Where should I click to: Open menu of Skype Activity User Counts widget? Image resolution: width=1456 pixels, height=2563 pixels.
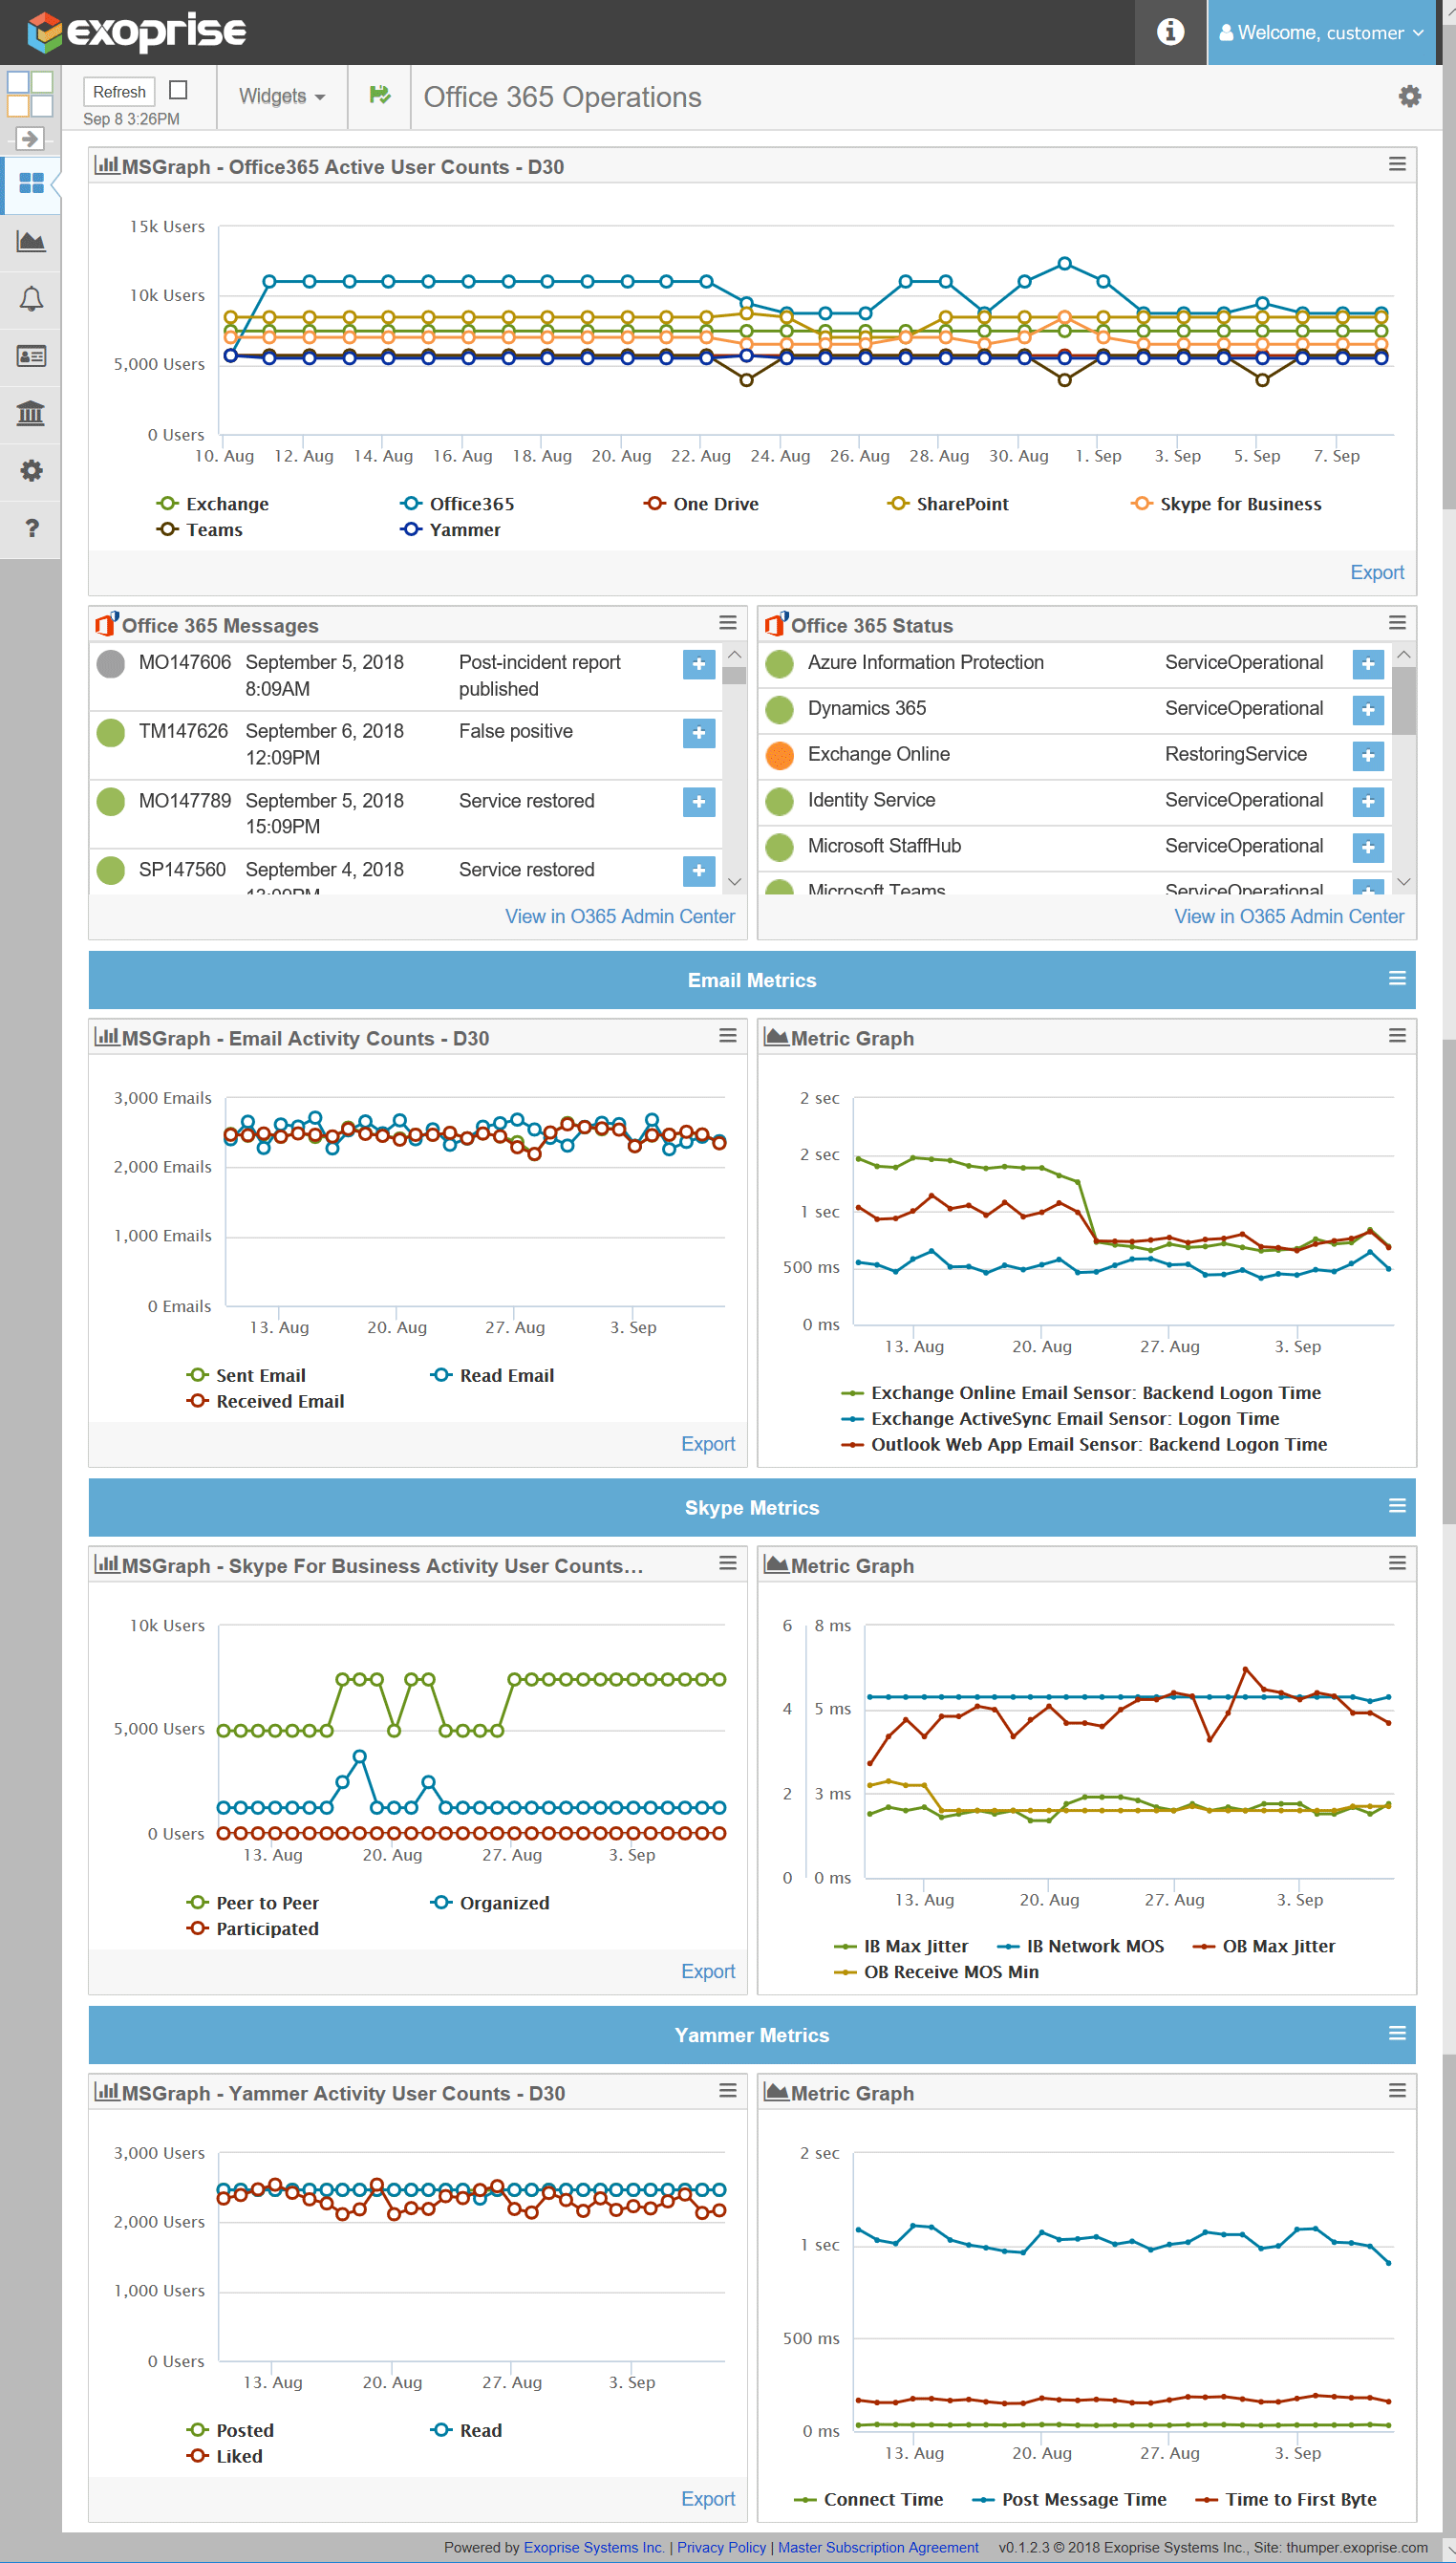click(727, 1562)
